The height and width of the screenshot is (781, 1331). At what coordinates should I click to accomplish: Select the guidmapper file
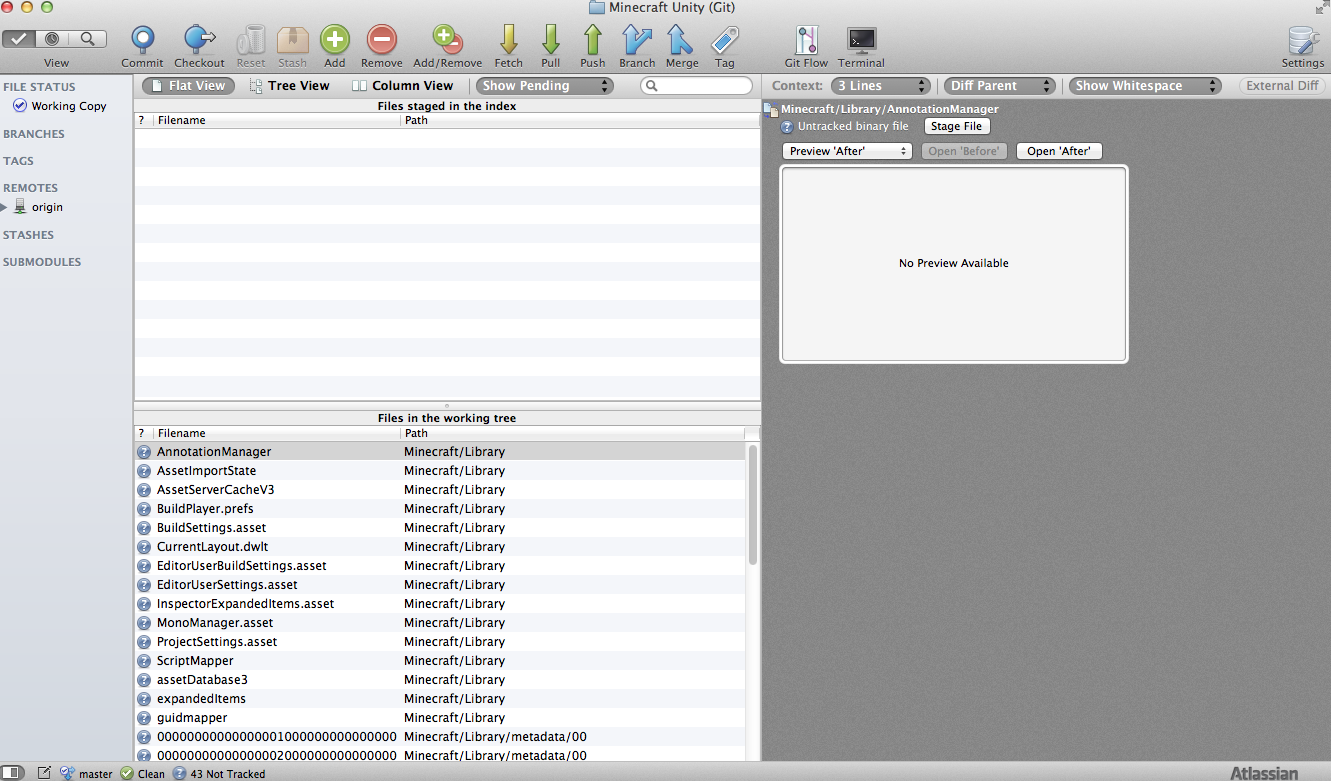[440, 718]
